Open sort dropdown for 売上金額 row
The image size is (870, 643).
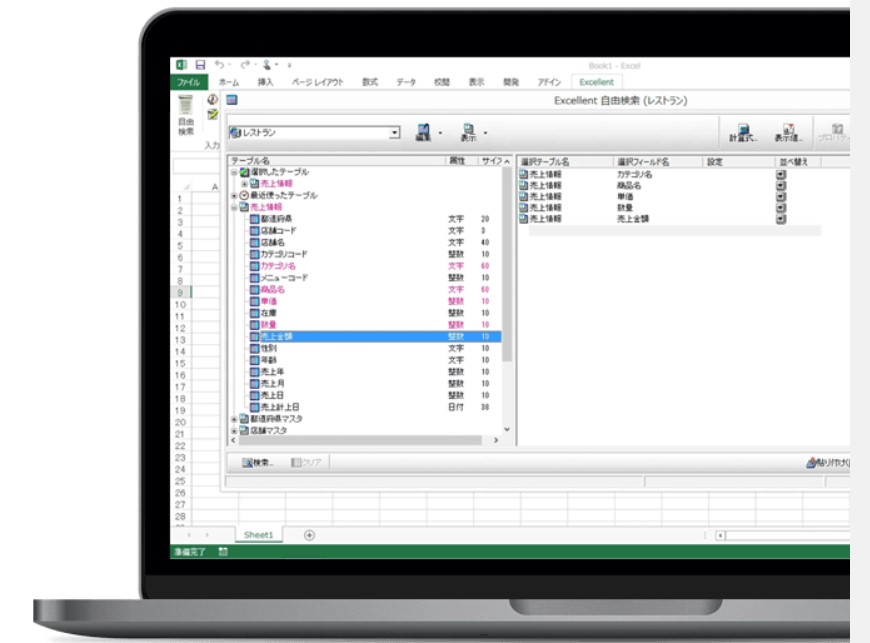(x=781, y=219)
